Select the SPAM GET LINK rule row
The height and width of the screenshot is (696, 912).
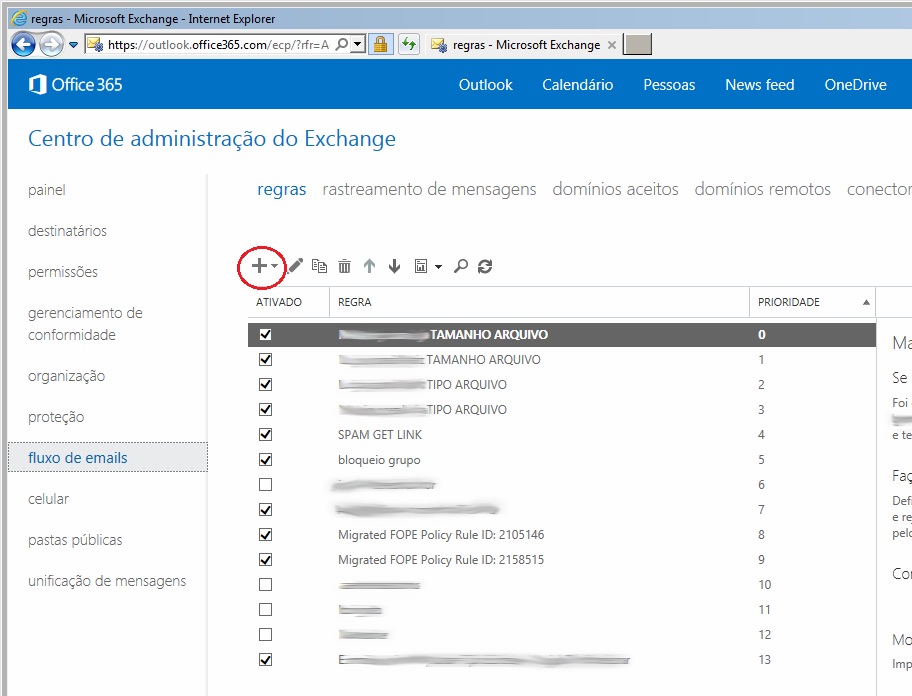point(562,434)
